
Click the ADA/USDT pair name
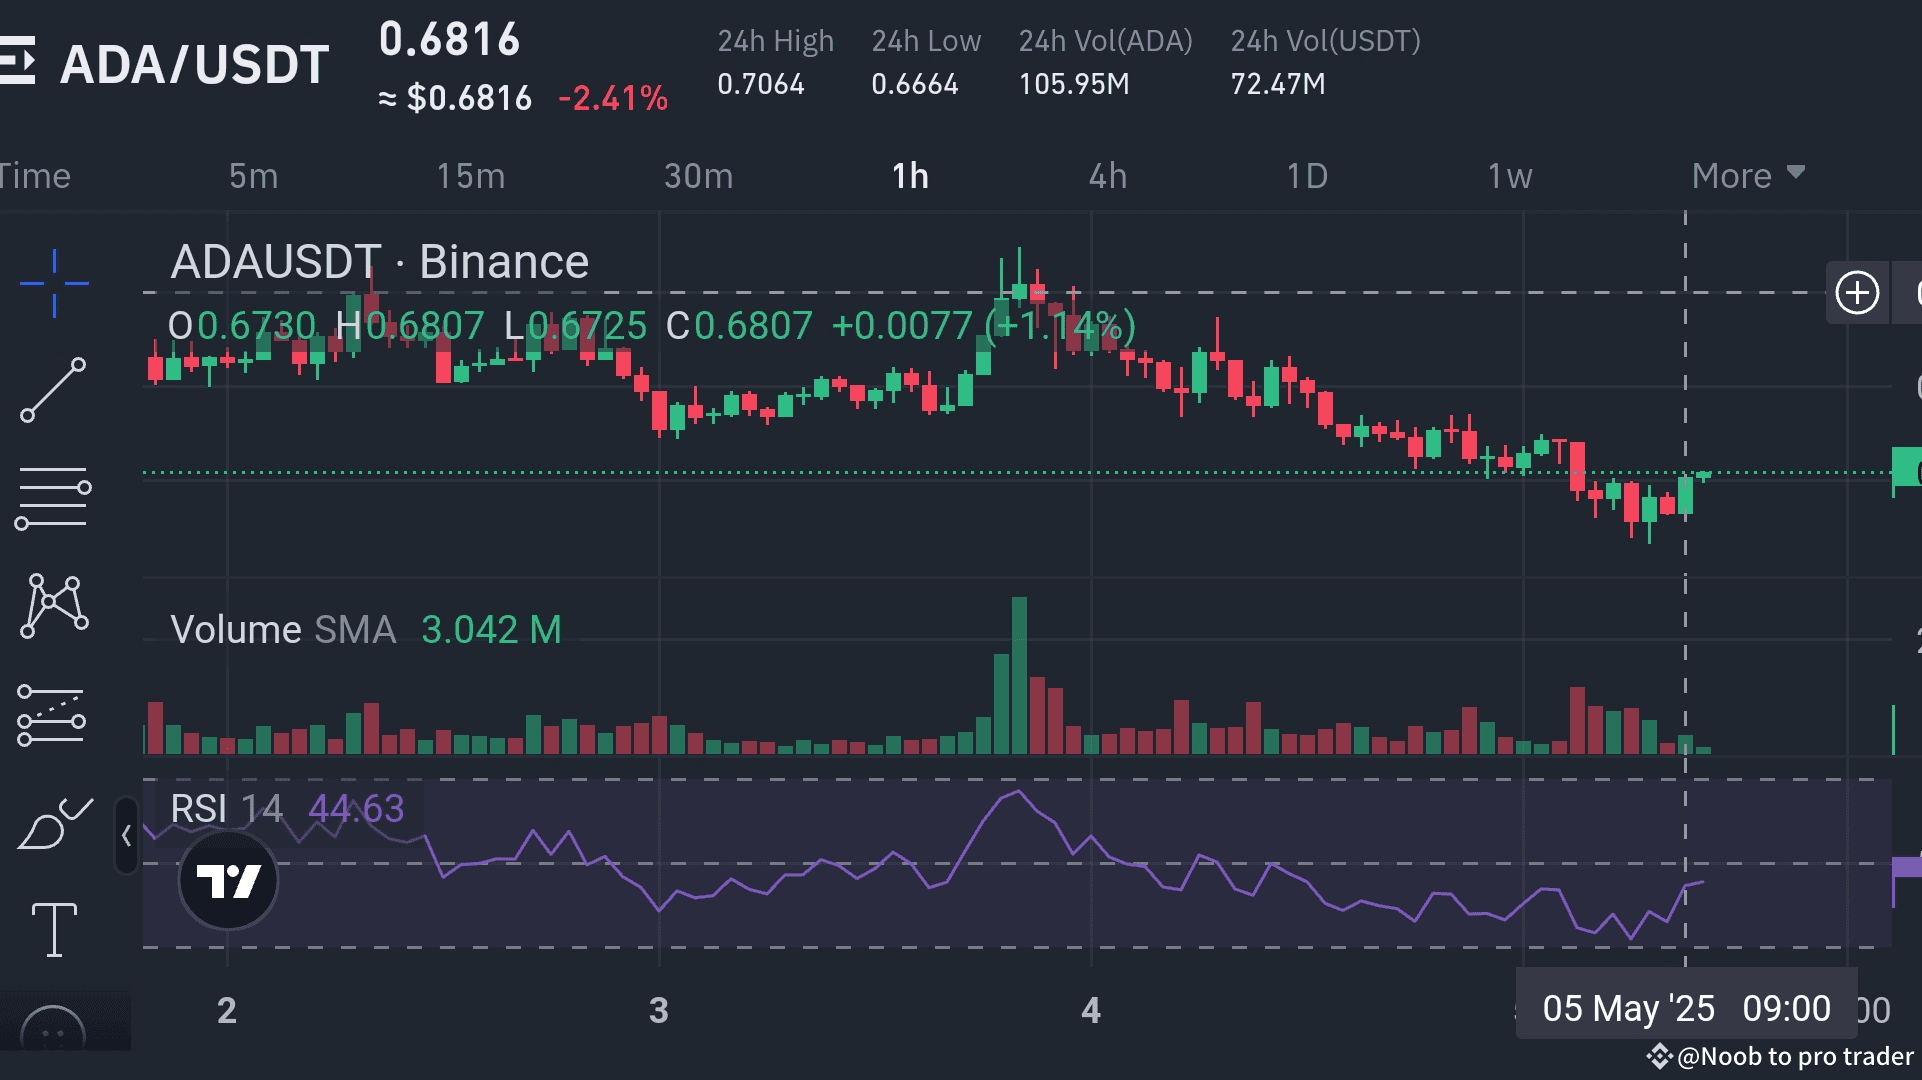click(195, 65)
